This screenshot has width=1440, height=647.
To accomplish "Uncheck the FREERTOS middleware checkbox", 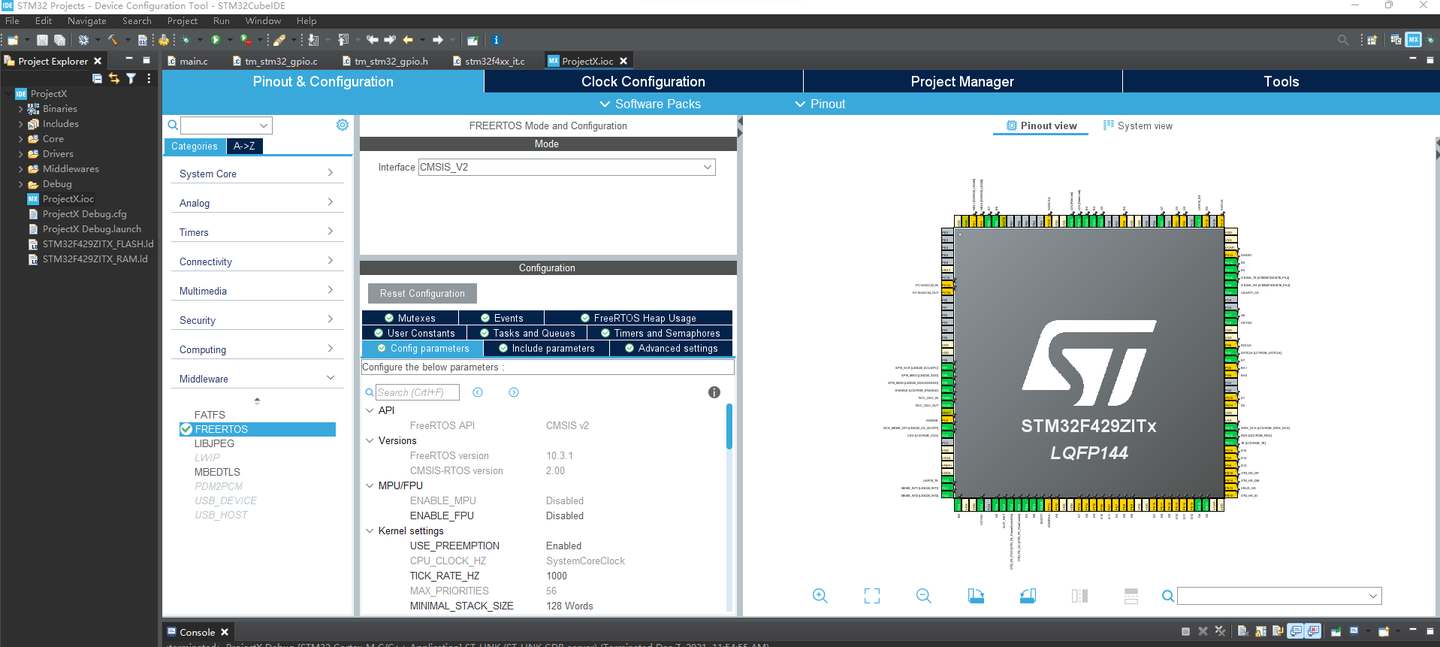I will click(185, 428).
